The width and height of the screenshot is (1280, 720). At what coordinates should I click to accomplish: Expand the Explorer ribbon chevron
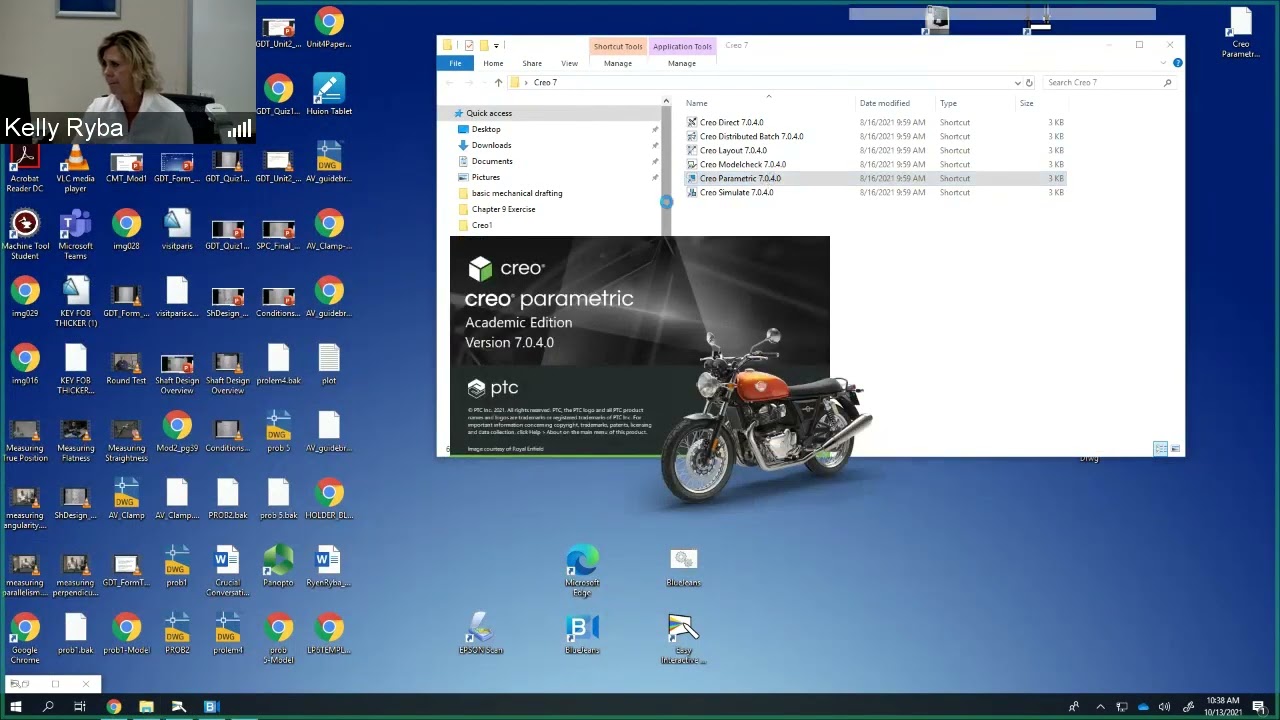tap(1164, 63)
